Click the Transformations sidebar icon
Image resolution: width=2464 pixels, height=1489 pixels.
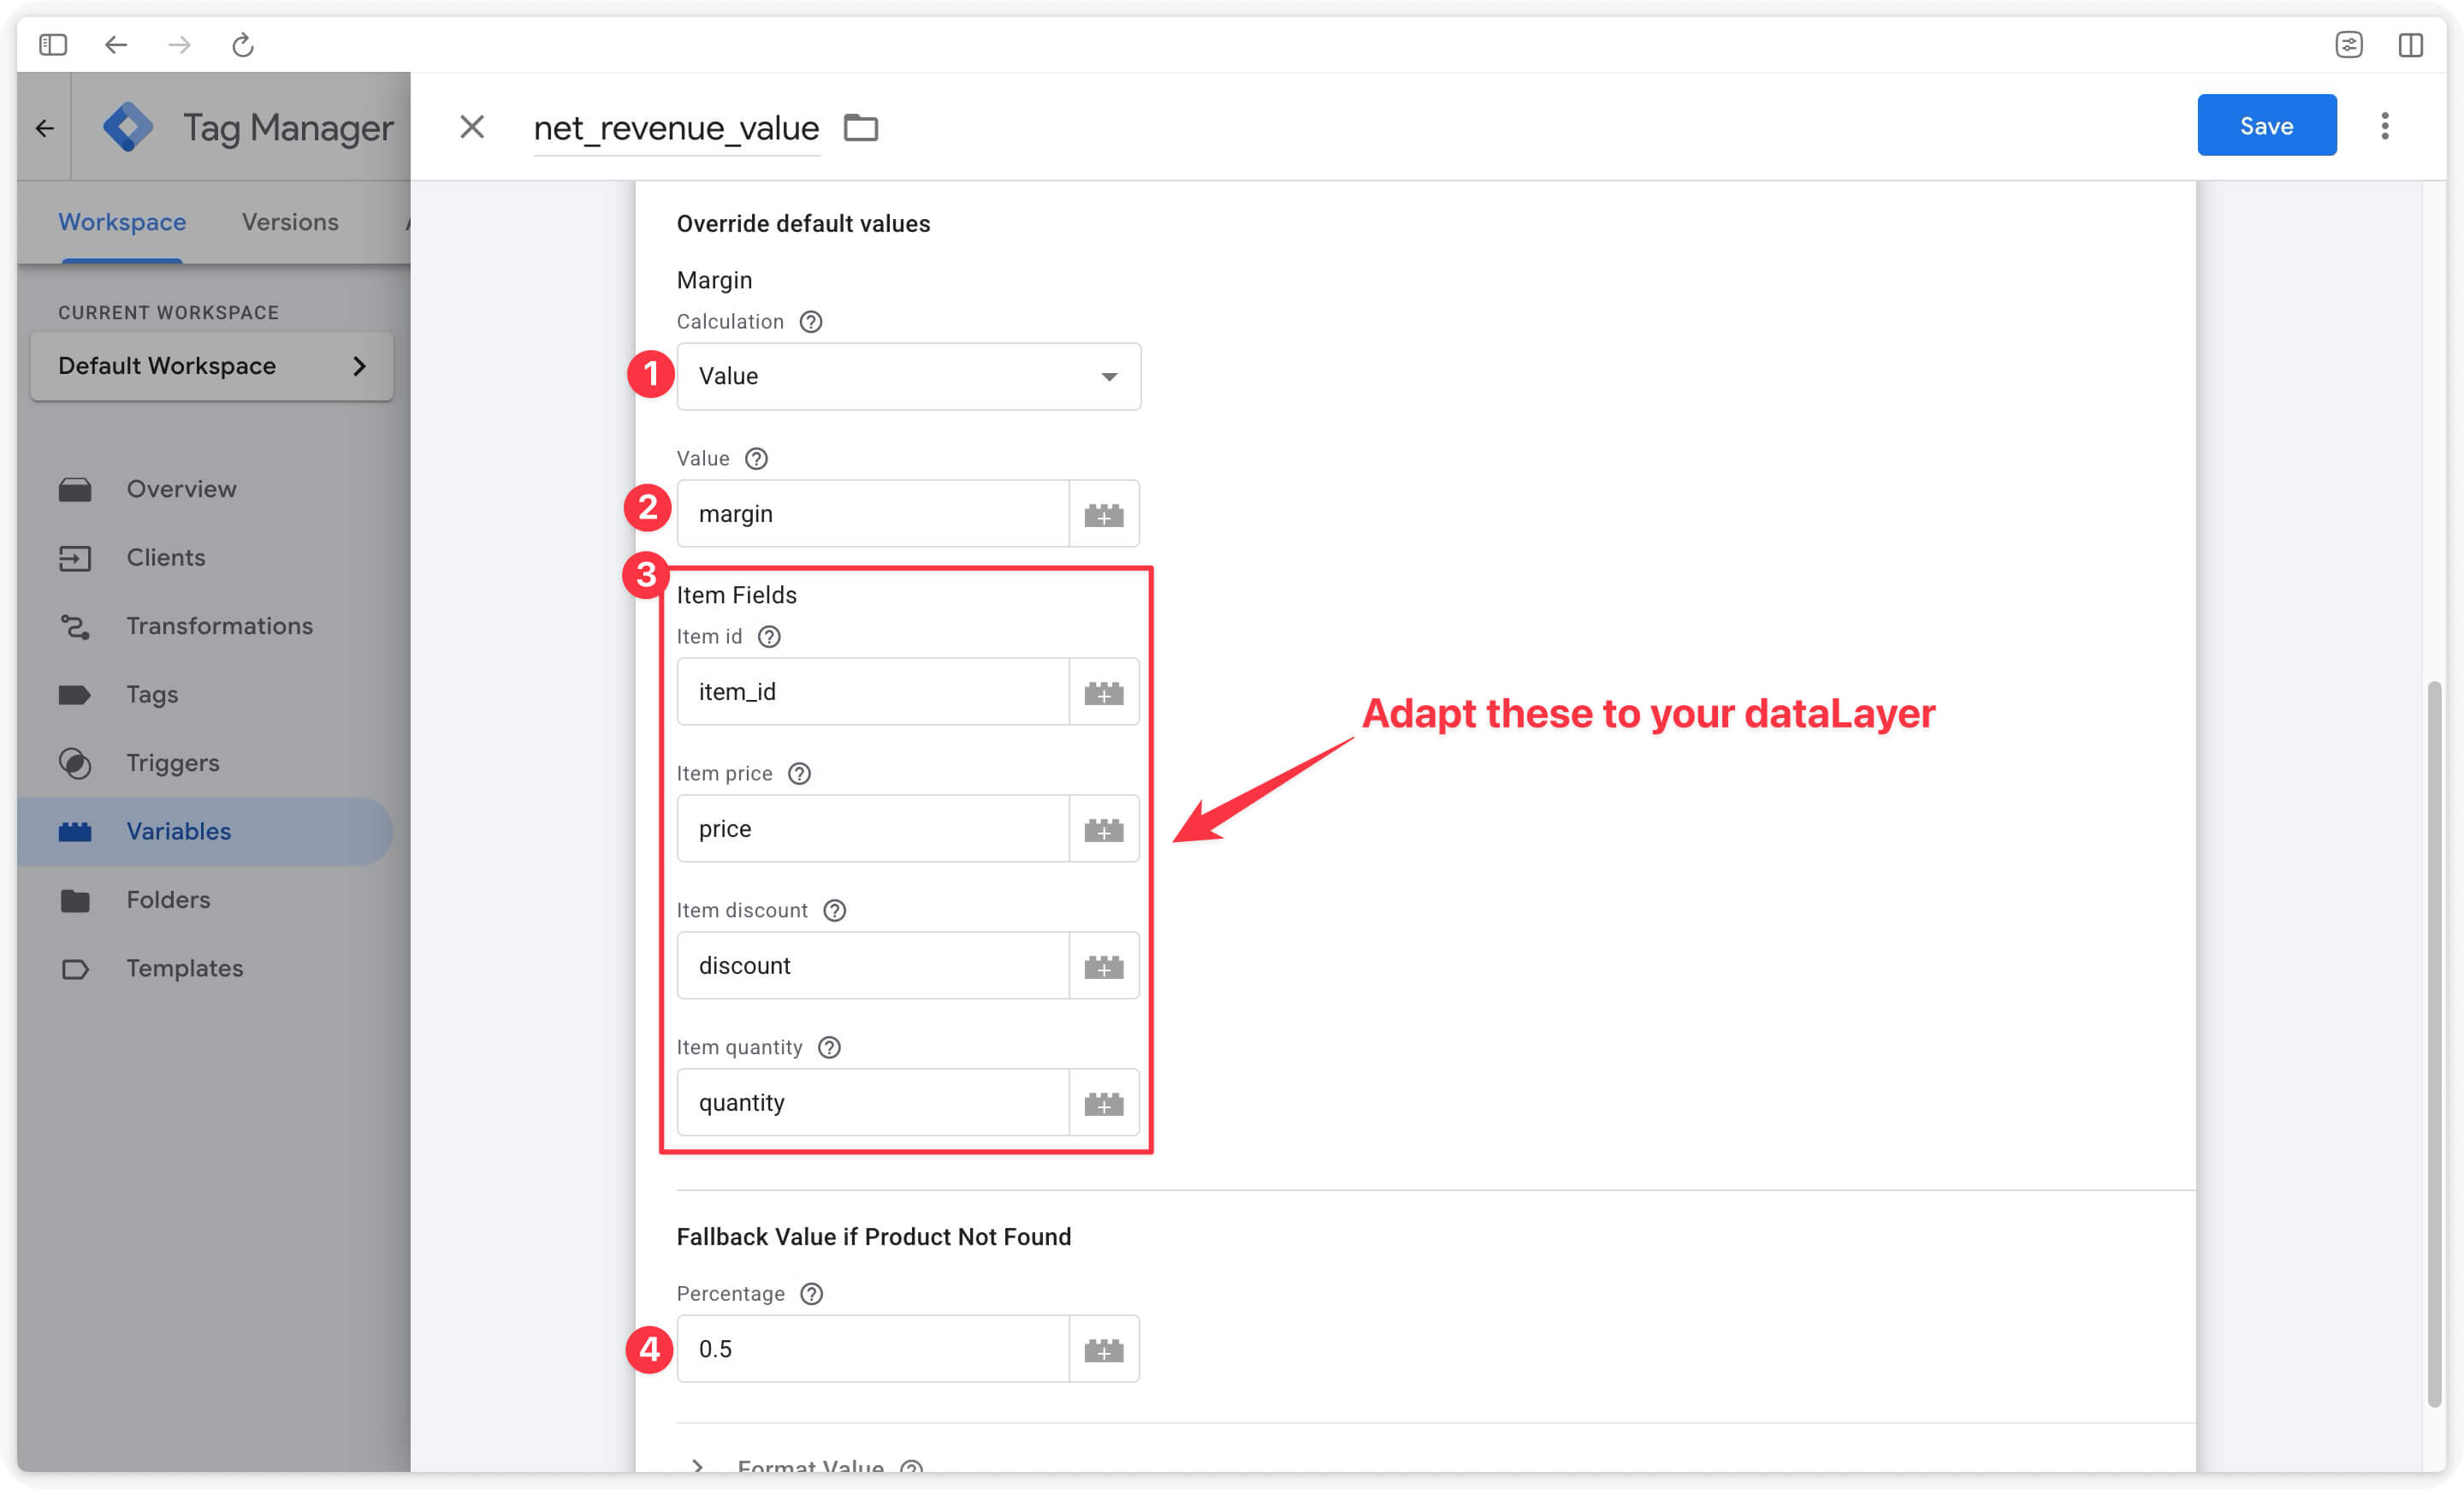point(75,627)
